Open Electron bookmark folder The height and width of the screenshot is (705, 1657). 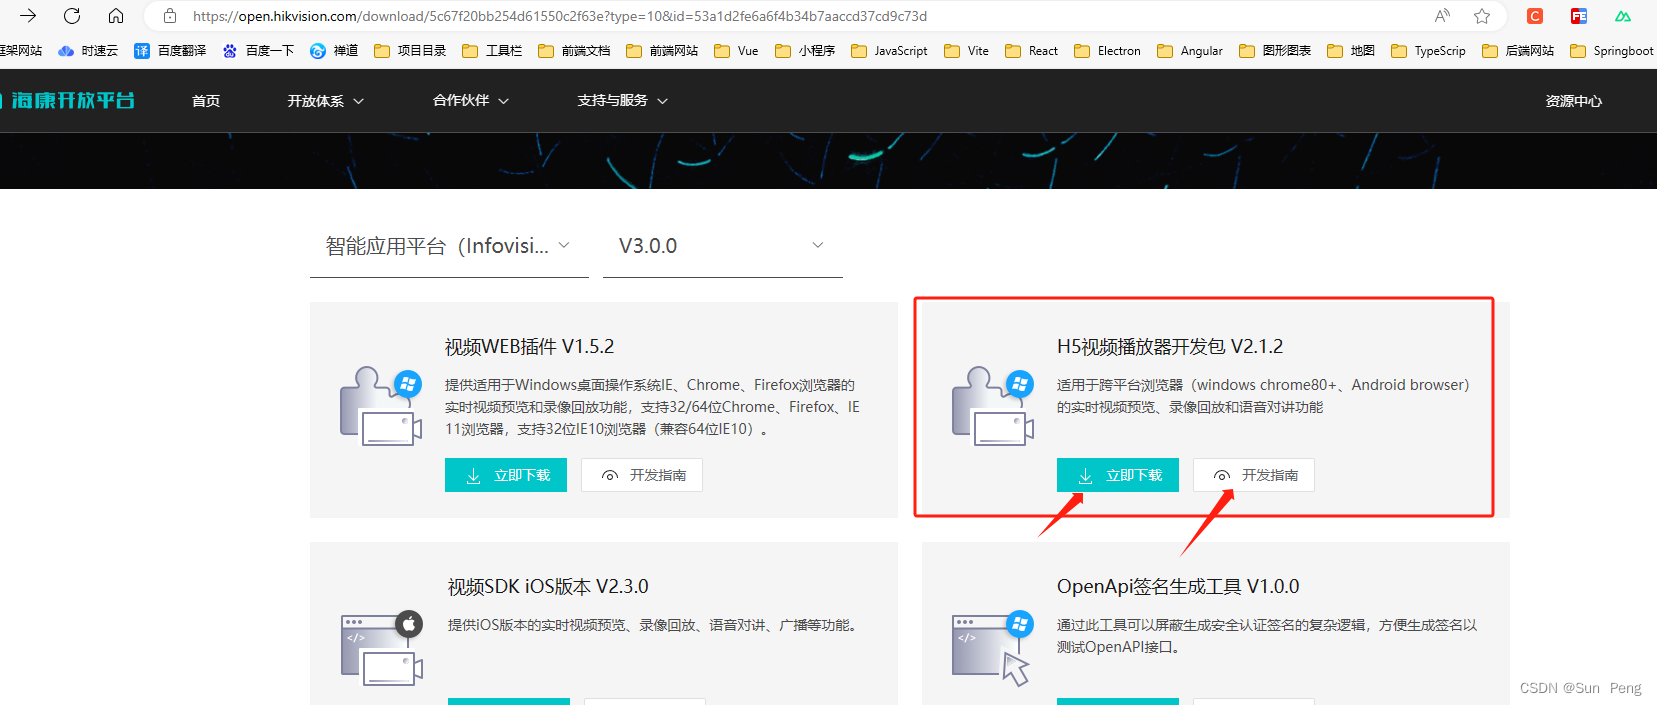click(x=1107, y=51)
